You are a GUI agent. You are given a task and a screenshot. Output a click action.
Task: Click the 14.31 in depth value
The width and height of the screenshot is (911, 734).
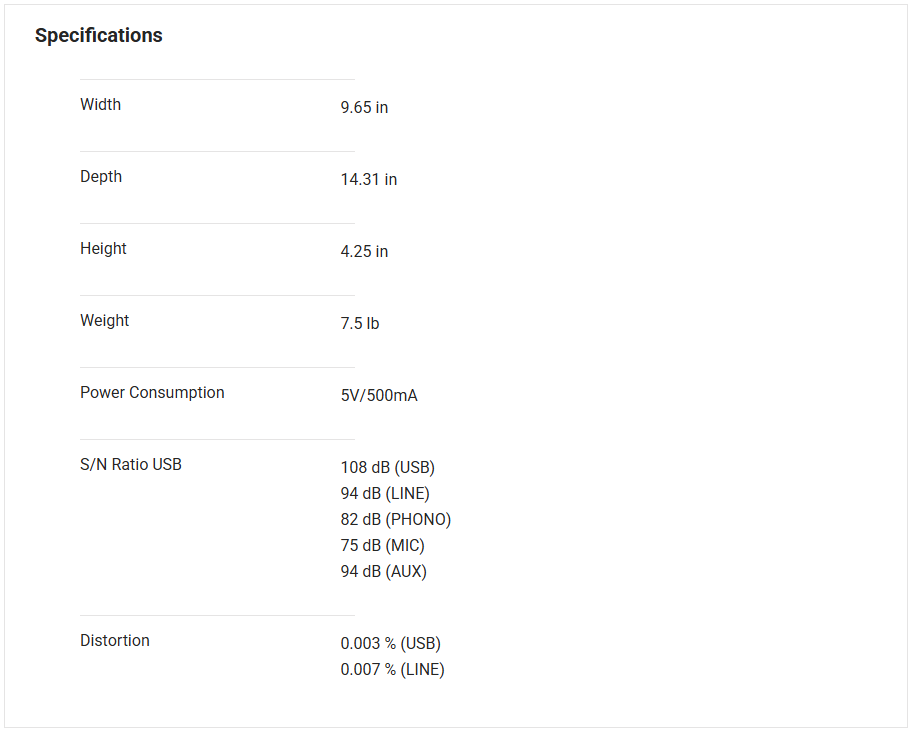pyautogui.click(x=368, y=180)
